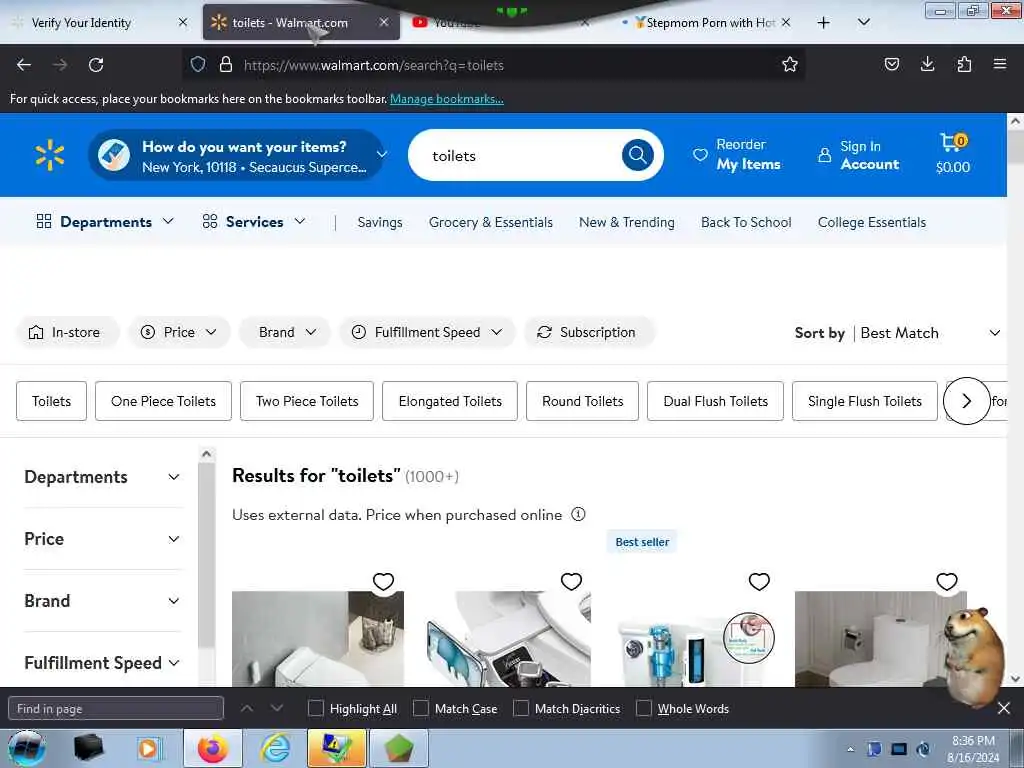Jump to previous find result arrow
Image resolution: width=1024 pixels, height=768 pixels.
pyautogui.click(x=247, y=708)
